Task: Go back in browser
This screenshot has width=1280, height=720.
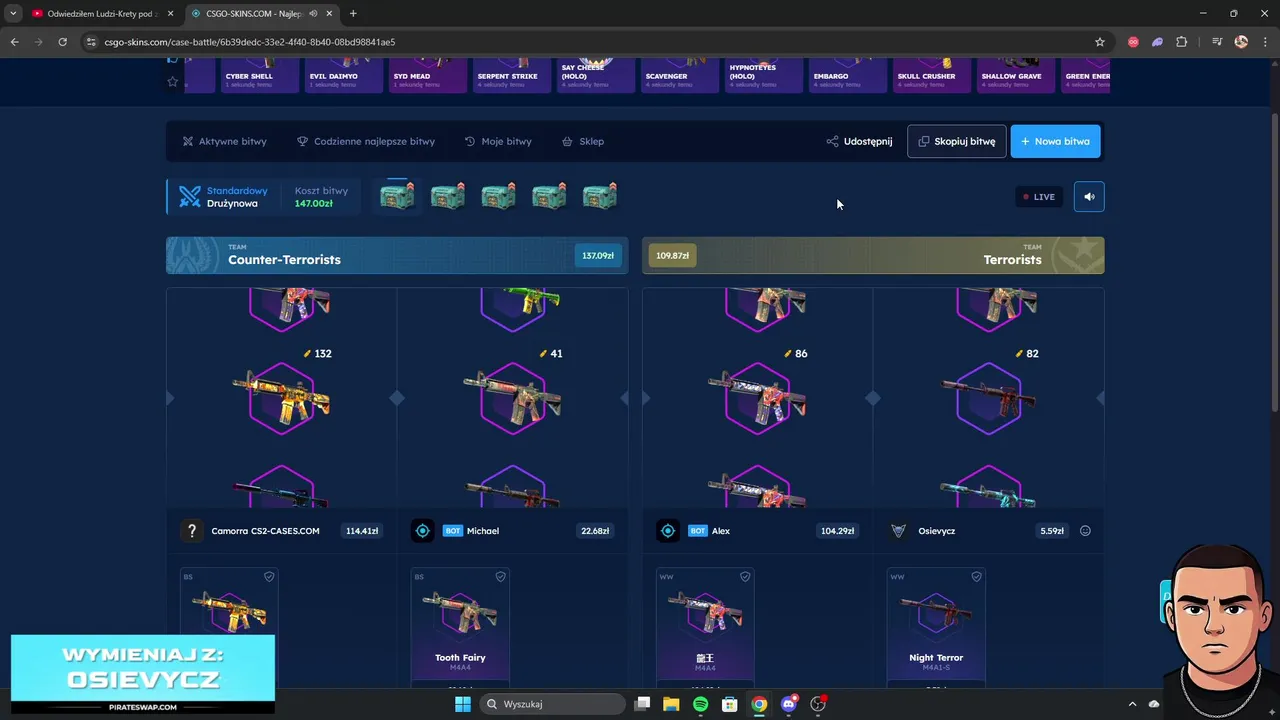Action: (14, 42)
